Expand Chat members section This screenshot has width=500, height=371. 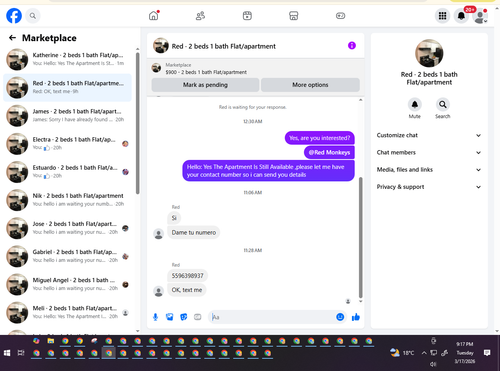[x=429, y=152]
